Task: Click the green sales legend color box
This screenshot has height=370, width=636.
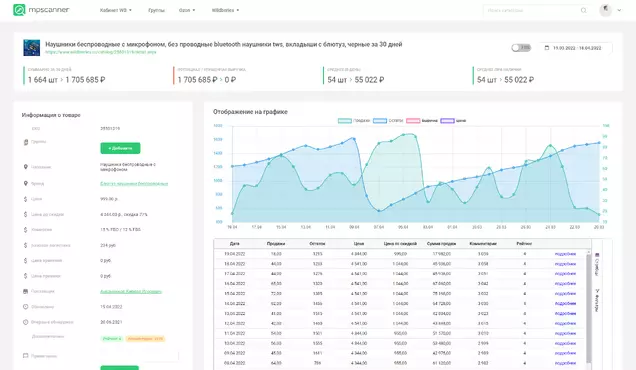Action: (x=345, y=120)
